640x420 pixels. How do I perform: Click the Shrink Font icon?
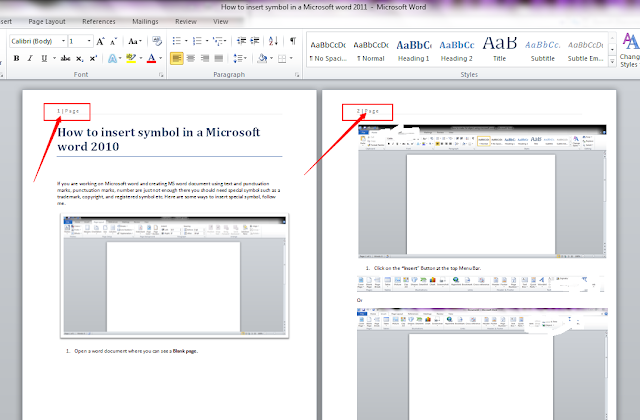coord(113,41)
